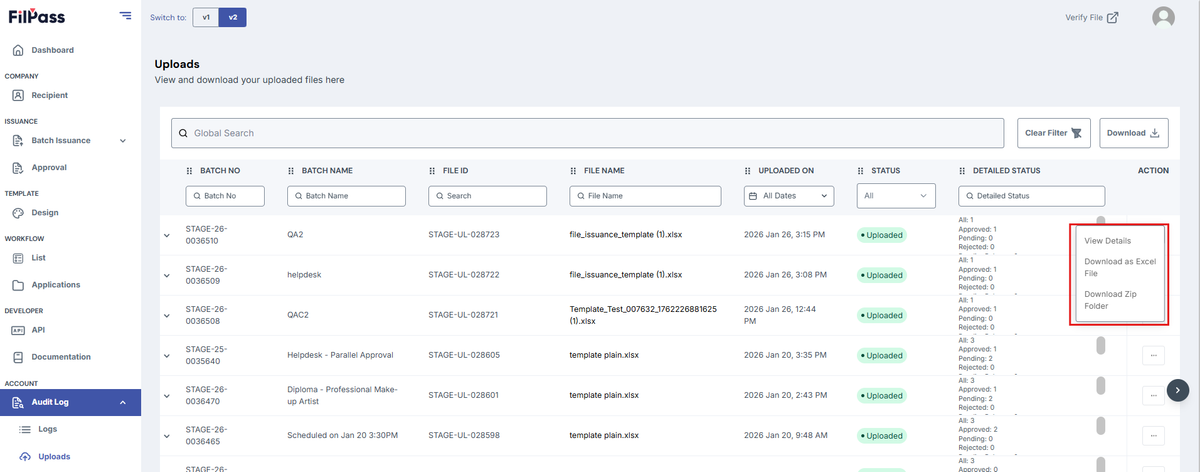Open action menu for Diploma - Professional Make-up Artist
The width and height of the screenshot is (1200, 472).
pyautogui.click(x=1153, y=395)
